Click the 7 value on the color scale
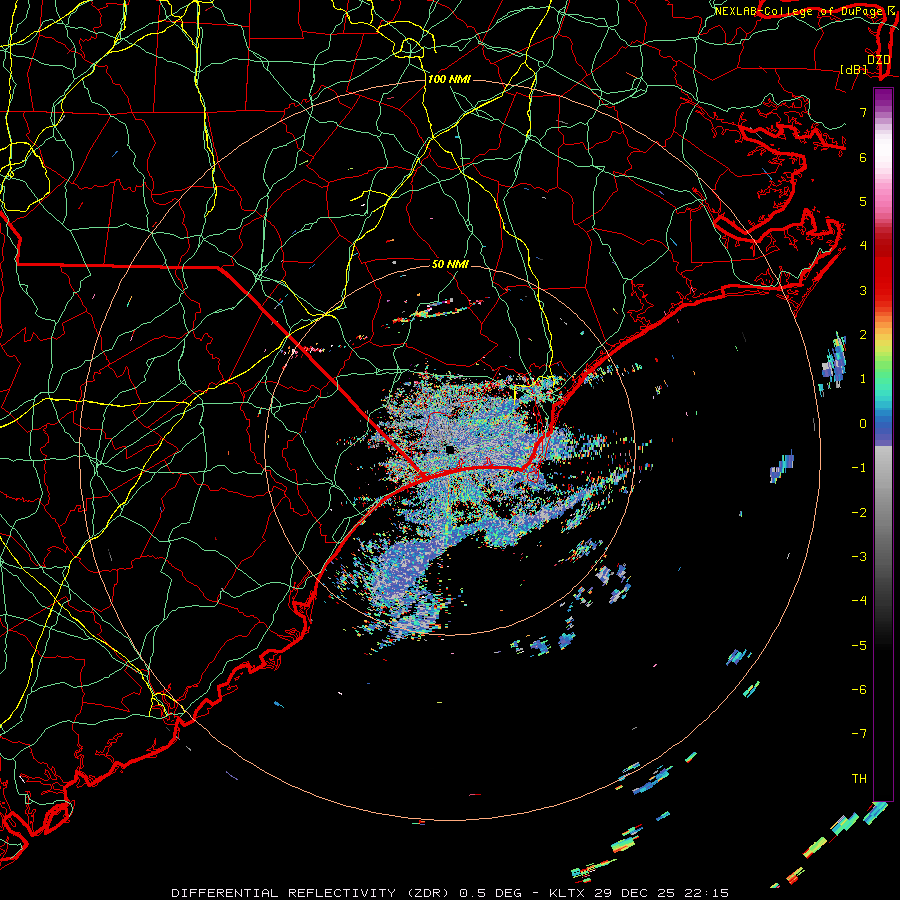The height and width of the screenshot is (900, 900). (863, 112)
